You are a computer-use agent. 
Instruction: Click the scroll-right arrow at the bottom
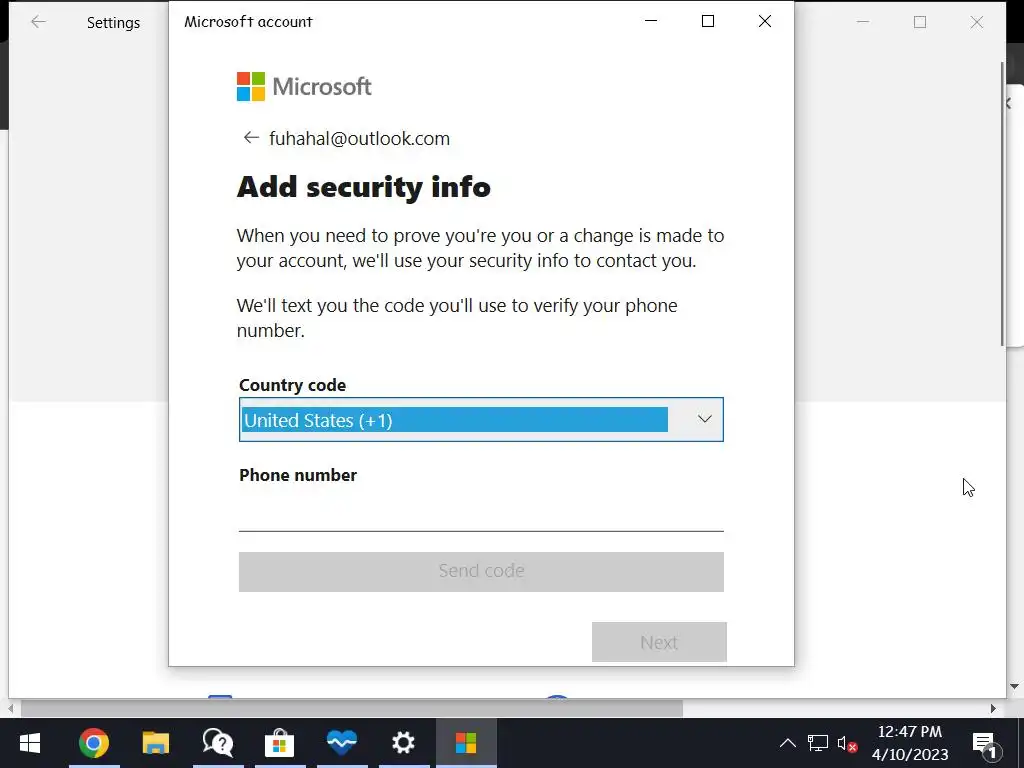pos(993,709)
